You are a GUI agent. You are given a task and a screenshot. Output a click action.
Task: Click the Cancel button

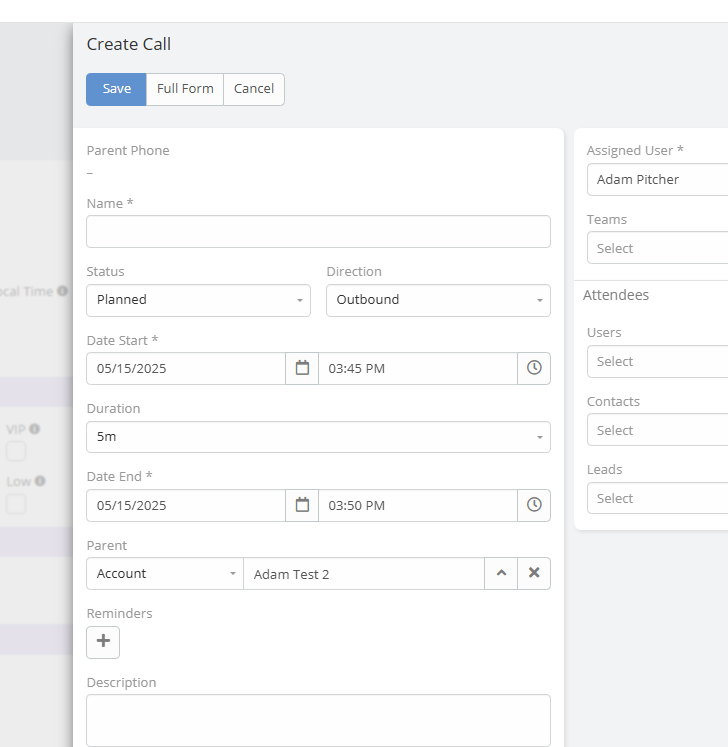pos(254,89)
